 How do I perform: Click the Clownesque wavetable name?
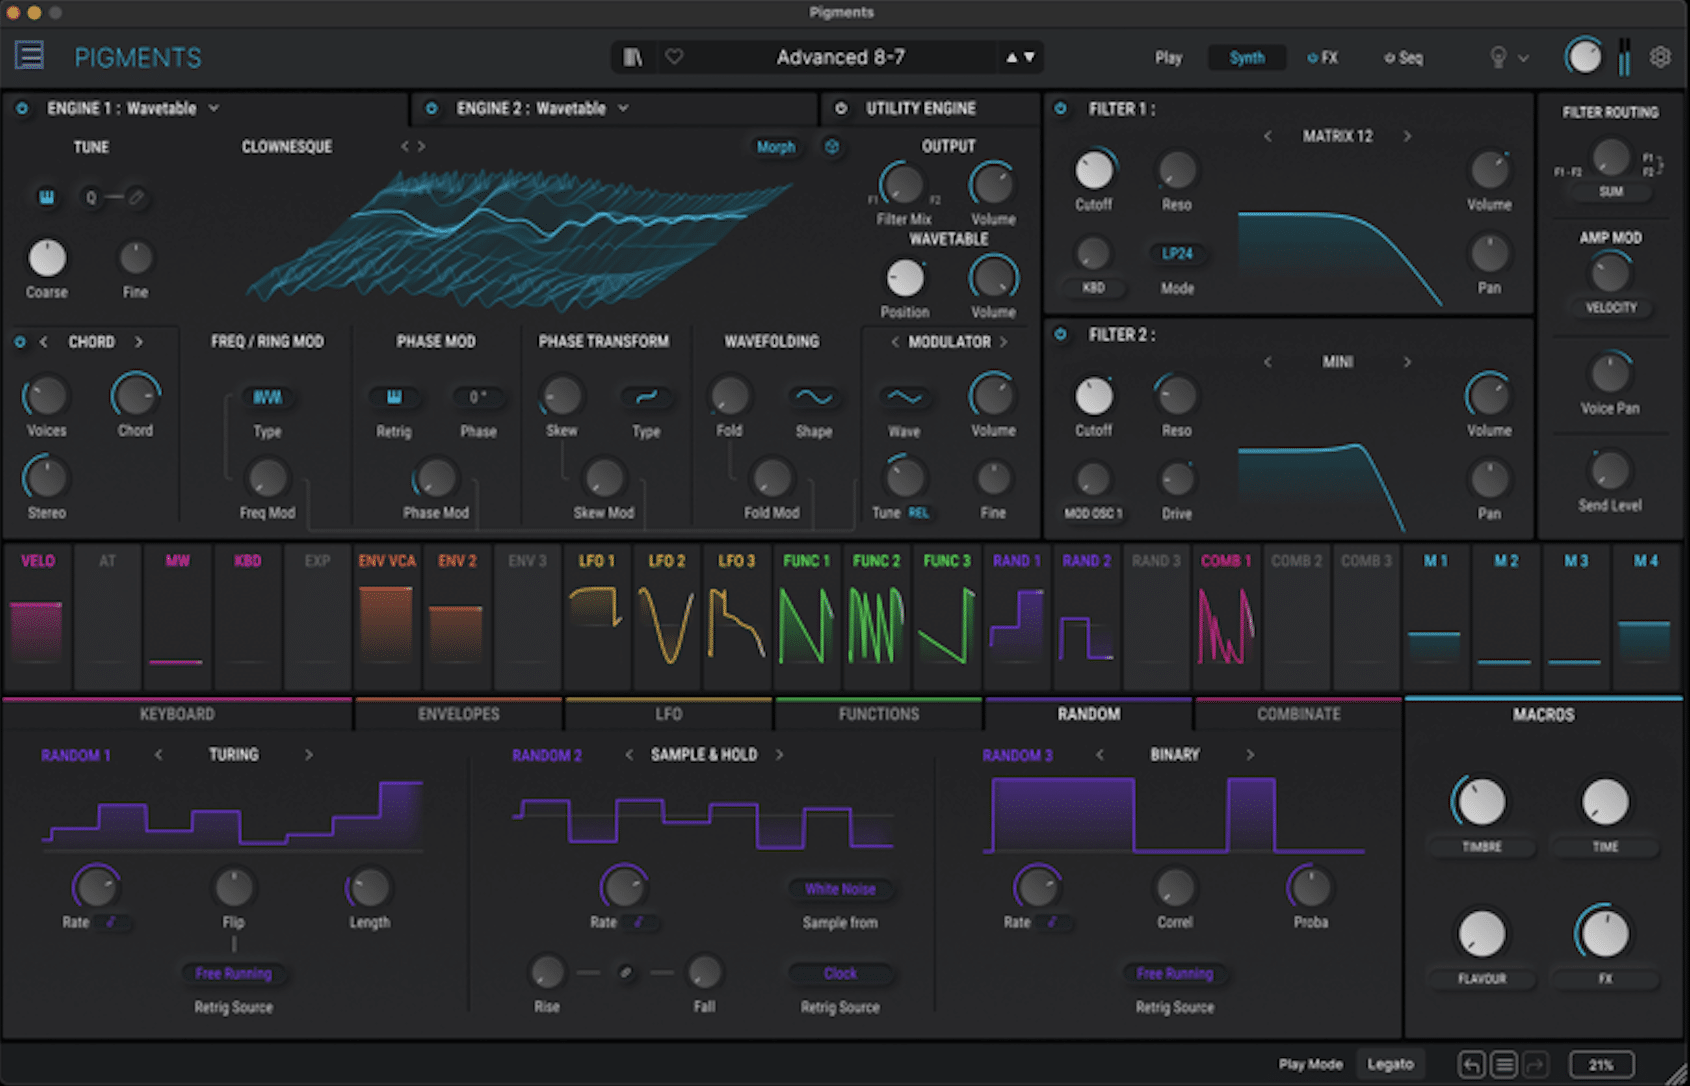tap(287, 147)
